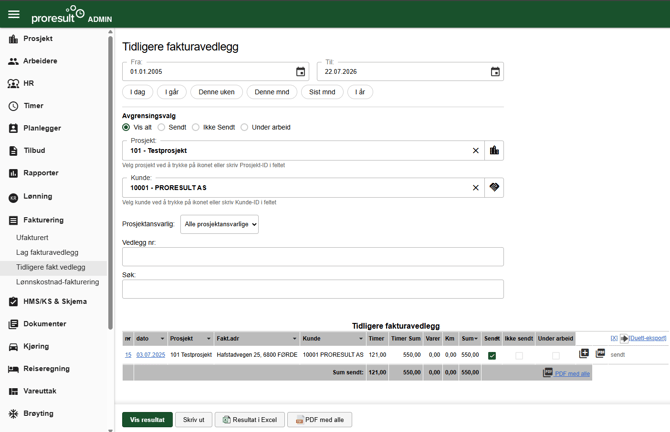Click the Lønning sidebar icon
This screenshot has height=432, width=670.
(x=13, y=197)
